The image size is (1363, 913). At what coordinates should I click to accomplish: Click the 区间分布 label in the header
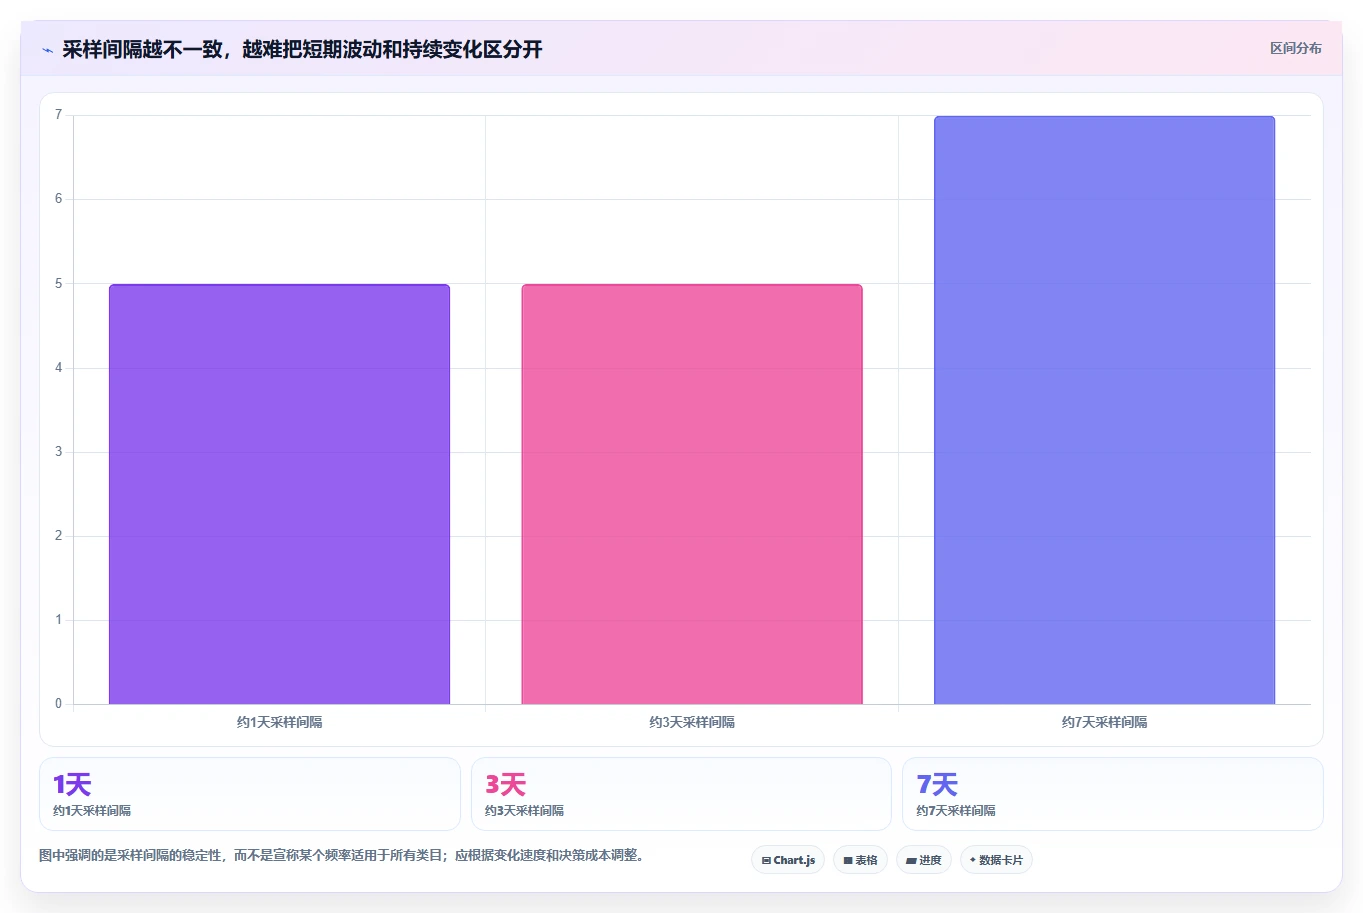tap(1295, 48)
